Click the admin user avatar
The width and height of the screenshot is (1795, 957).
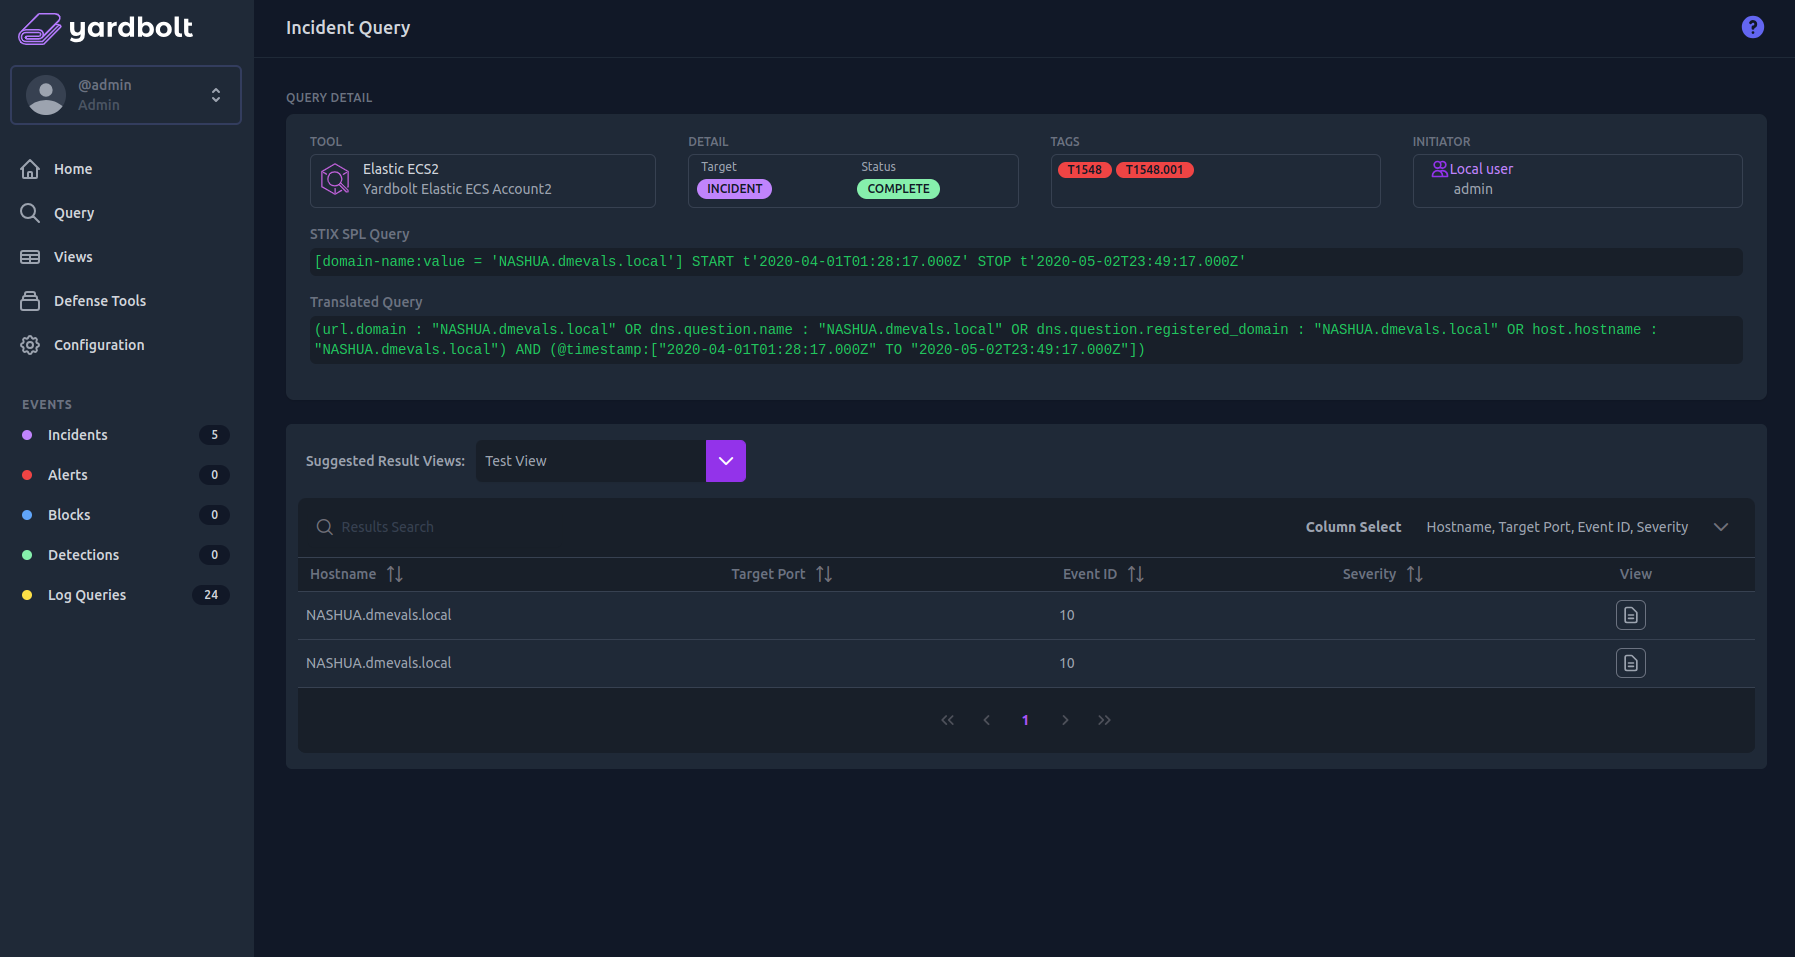[46, 95]
